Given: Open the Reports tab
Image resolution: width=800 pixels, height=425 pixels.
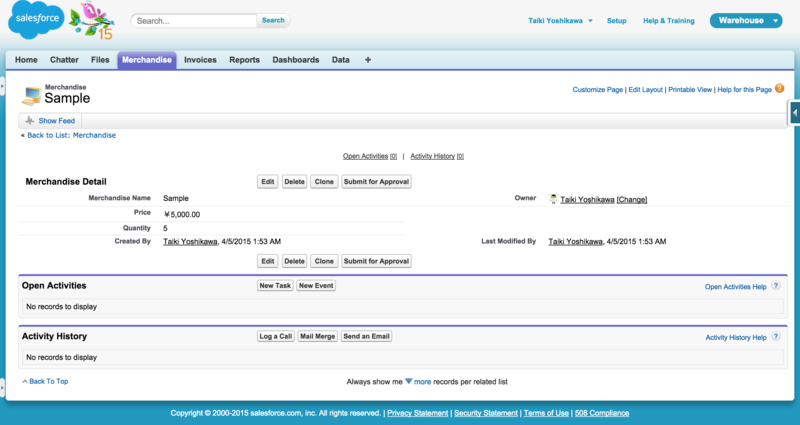Looking at the screenshot, I should tap(244, 60).
